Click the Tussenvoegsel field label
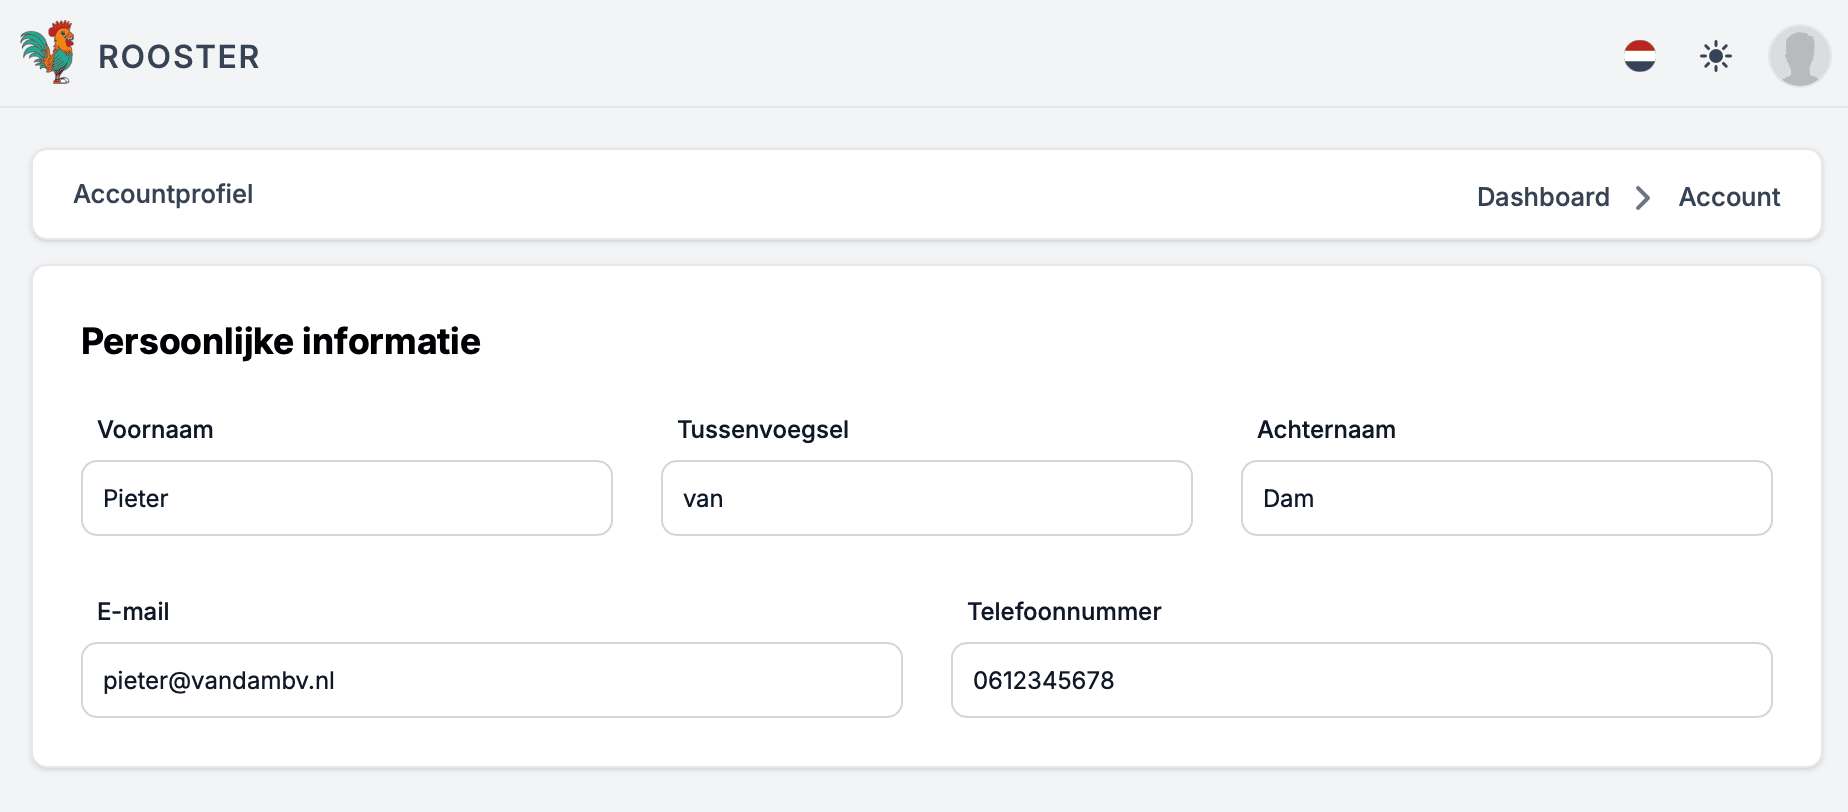This screenshot has height=812, width=1848. (763, 430)
